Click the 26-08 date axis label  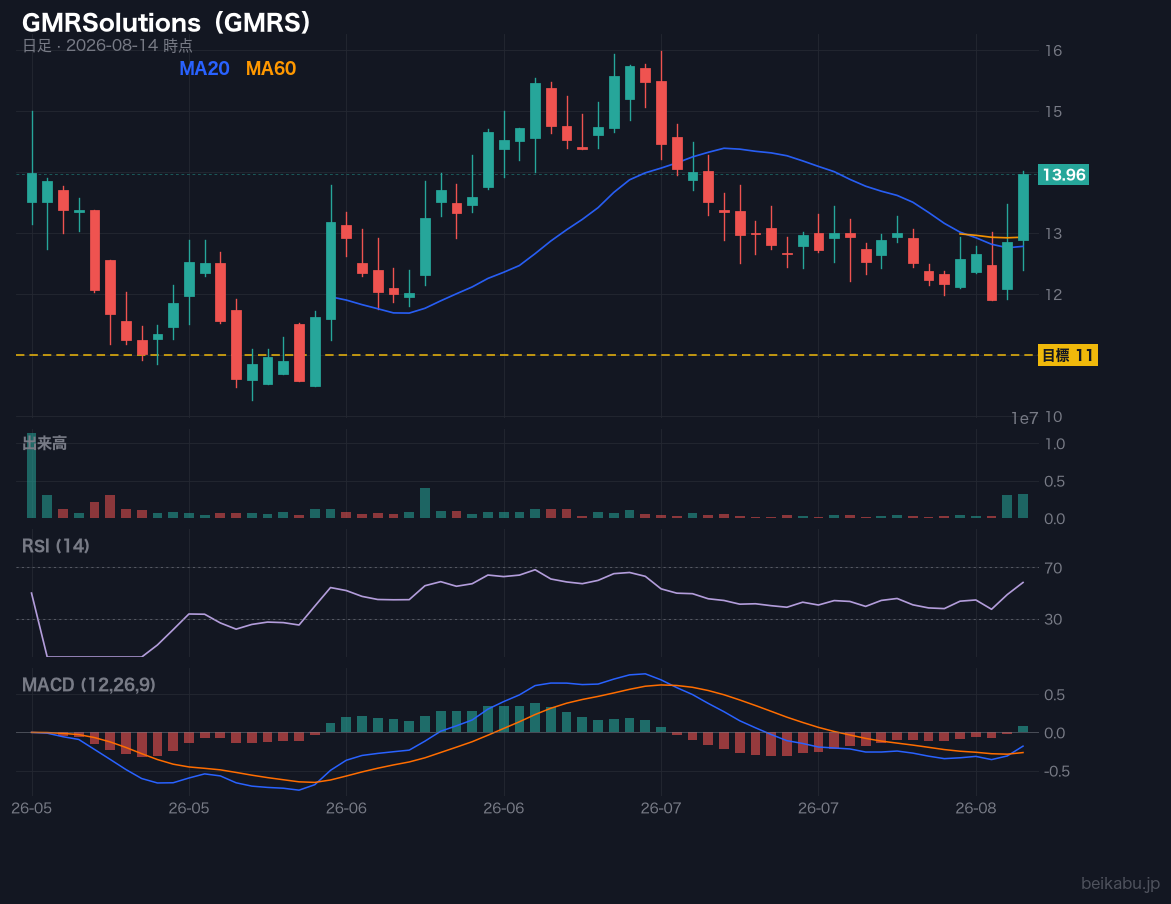pyautogui.click(x=975, y=808)
